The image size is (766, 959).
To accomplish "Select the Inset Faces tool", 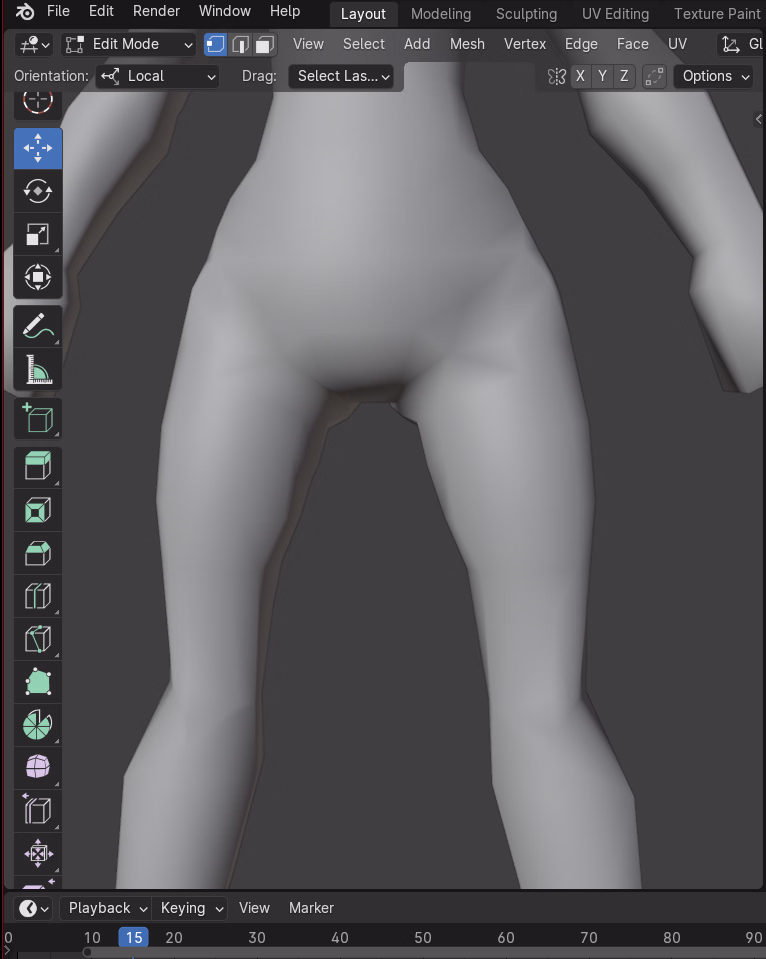I will click(x=38, y=509).
